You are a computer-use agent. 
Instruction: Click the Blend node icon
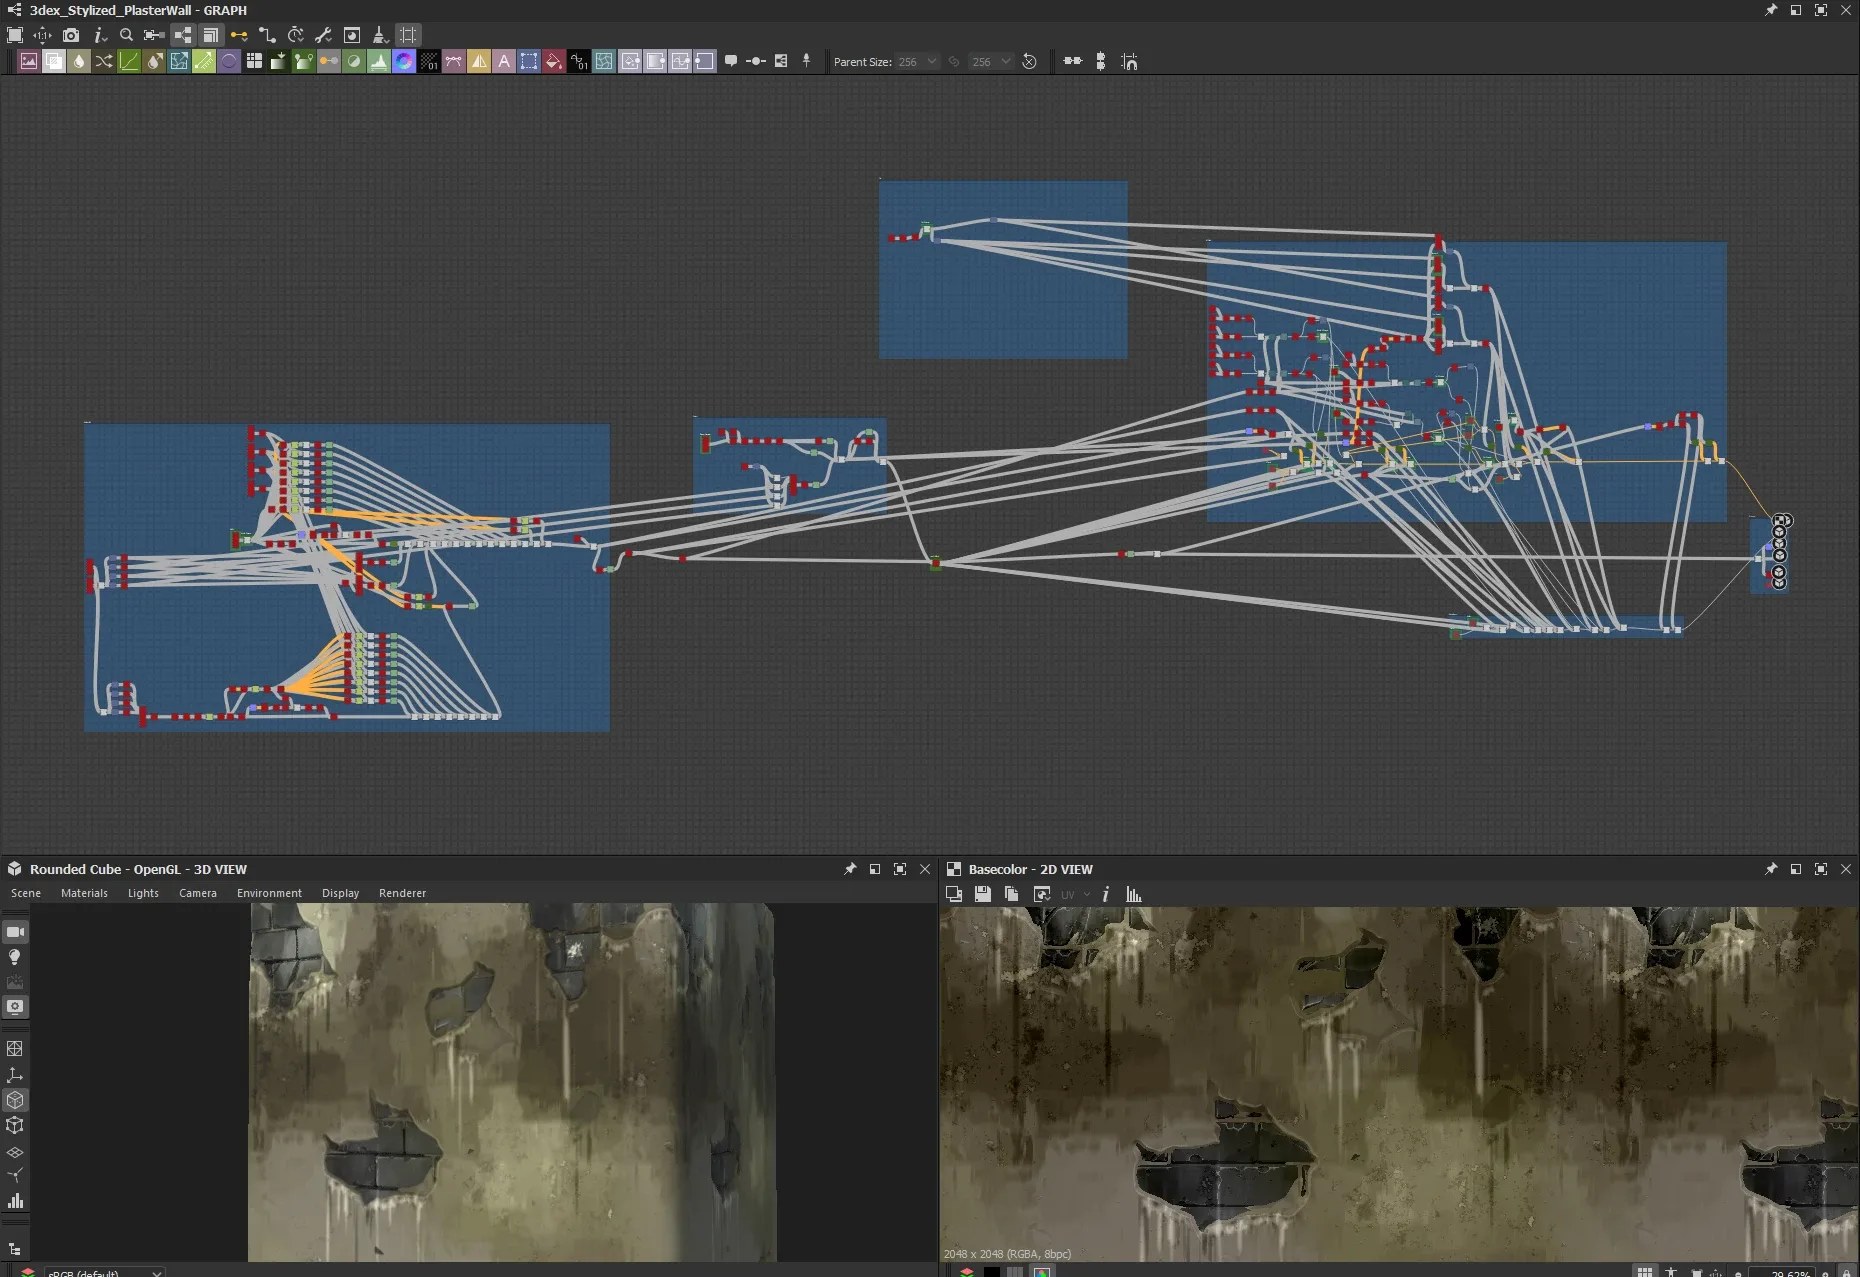pos(54,62)
